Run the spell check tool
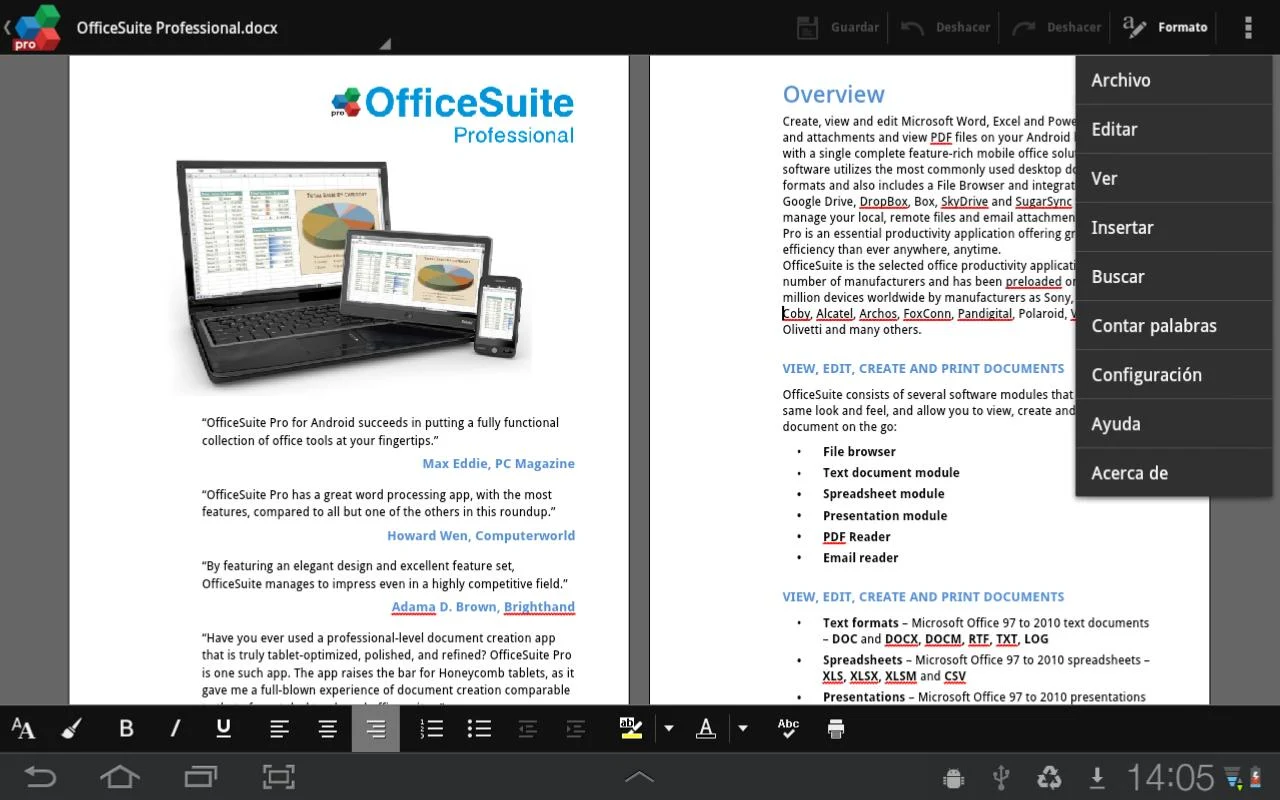Viewport: 1280px width, 800px height. coord(789,729)
